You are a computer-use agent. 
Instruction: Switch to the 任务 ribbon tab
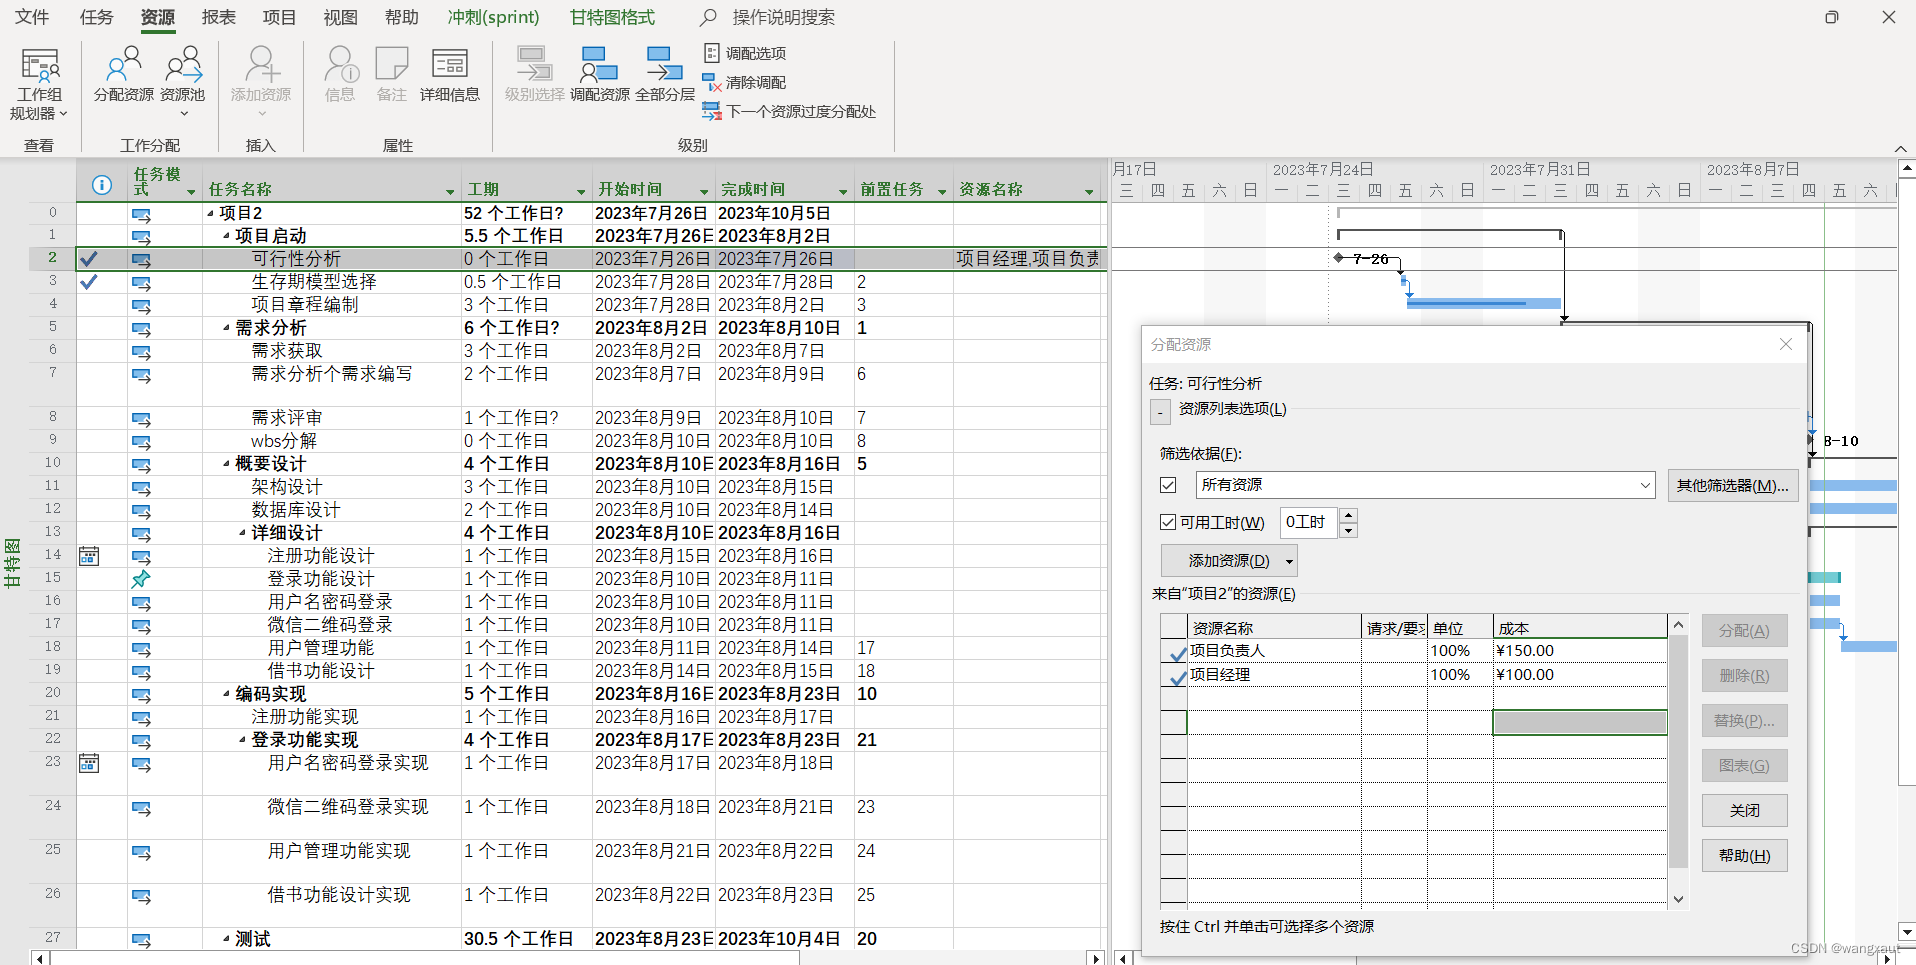coord(96,17)
